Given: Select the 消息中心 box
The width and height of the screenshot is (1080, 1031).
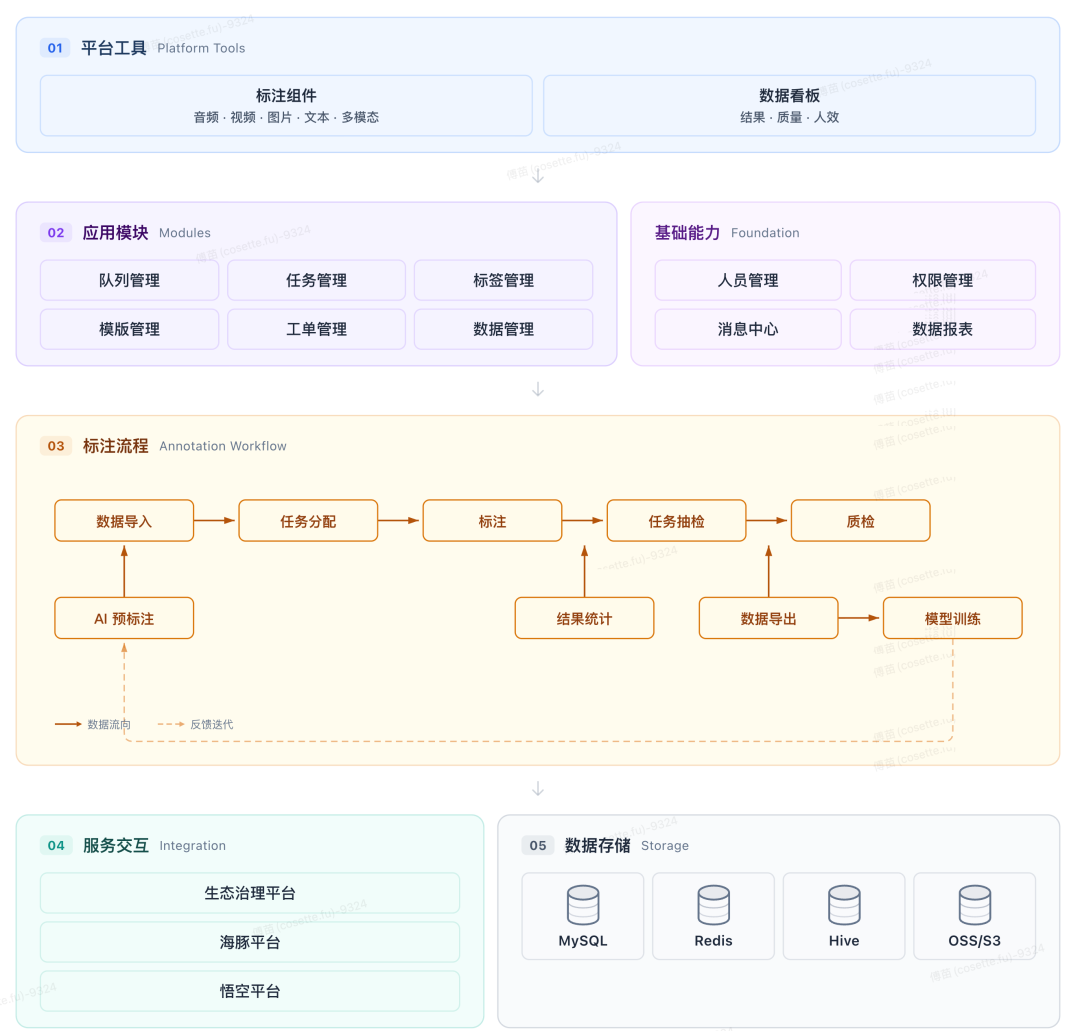Looking at the screenshot, I should click(x=748, y=329).
